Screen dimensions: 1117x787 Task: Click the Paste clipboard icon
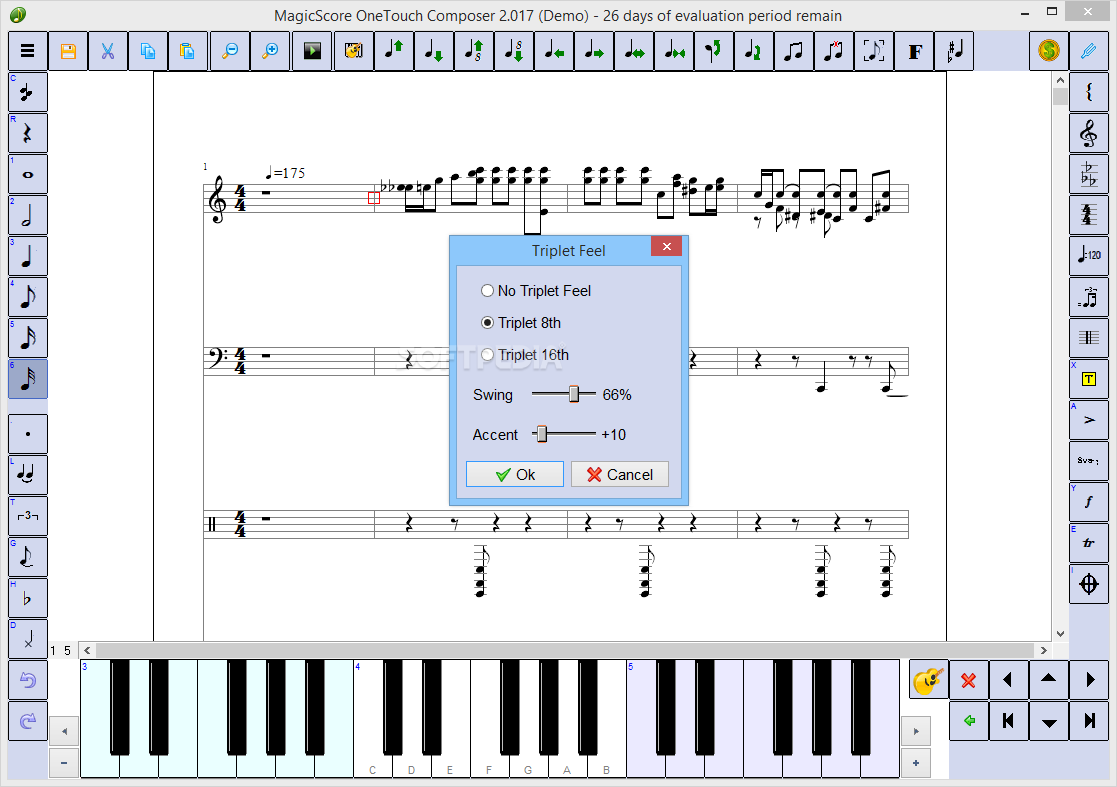(x=187, y=51)
